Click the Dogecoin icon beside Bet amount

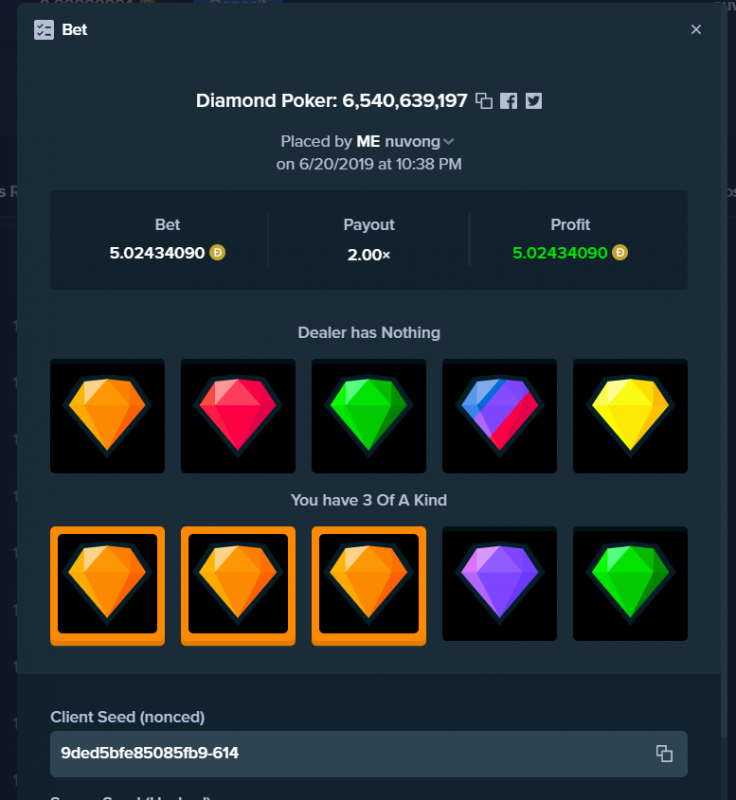[217, 253]
